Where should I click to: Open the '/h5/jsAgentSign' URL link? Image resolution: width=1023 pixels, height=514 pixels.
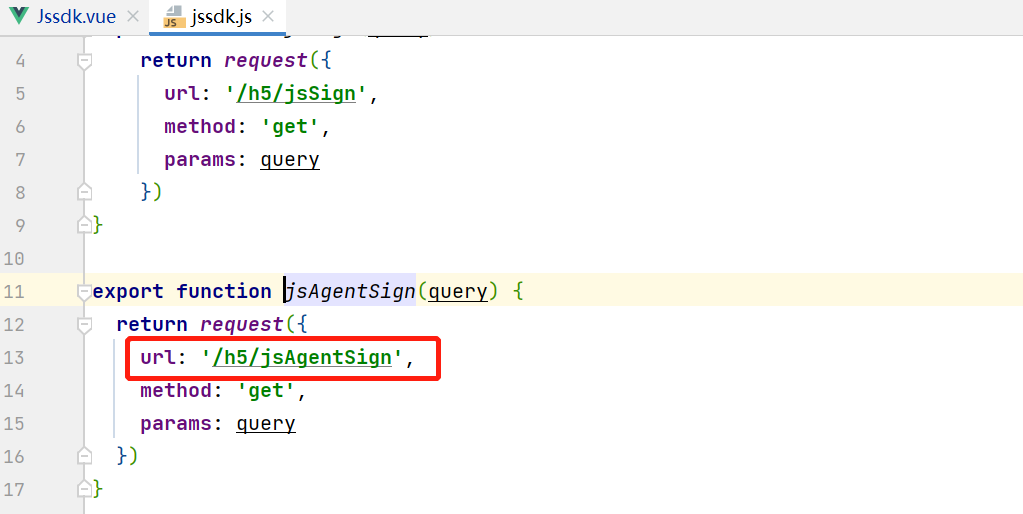click(x=302, y=357)
